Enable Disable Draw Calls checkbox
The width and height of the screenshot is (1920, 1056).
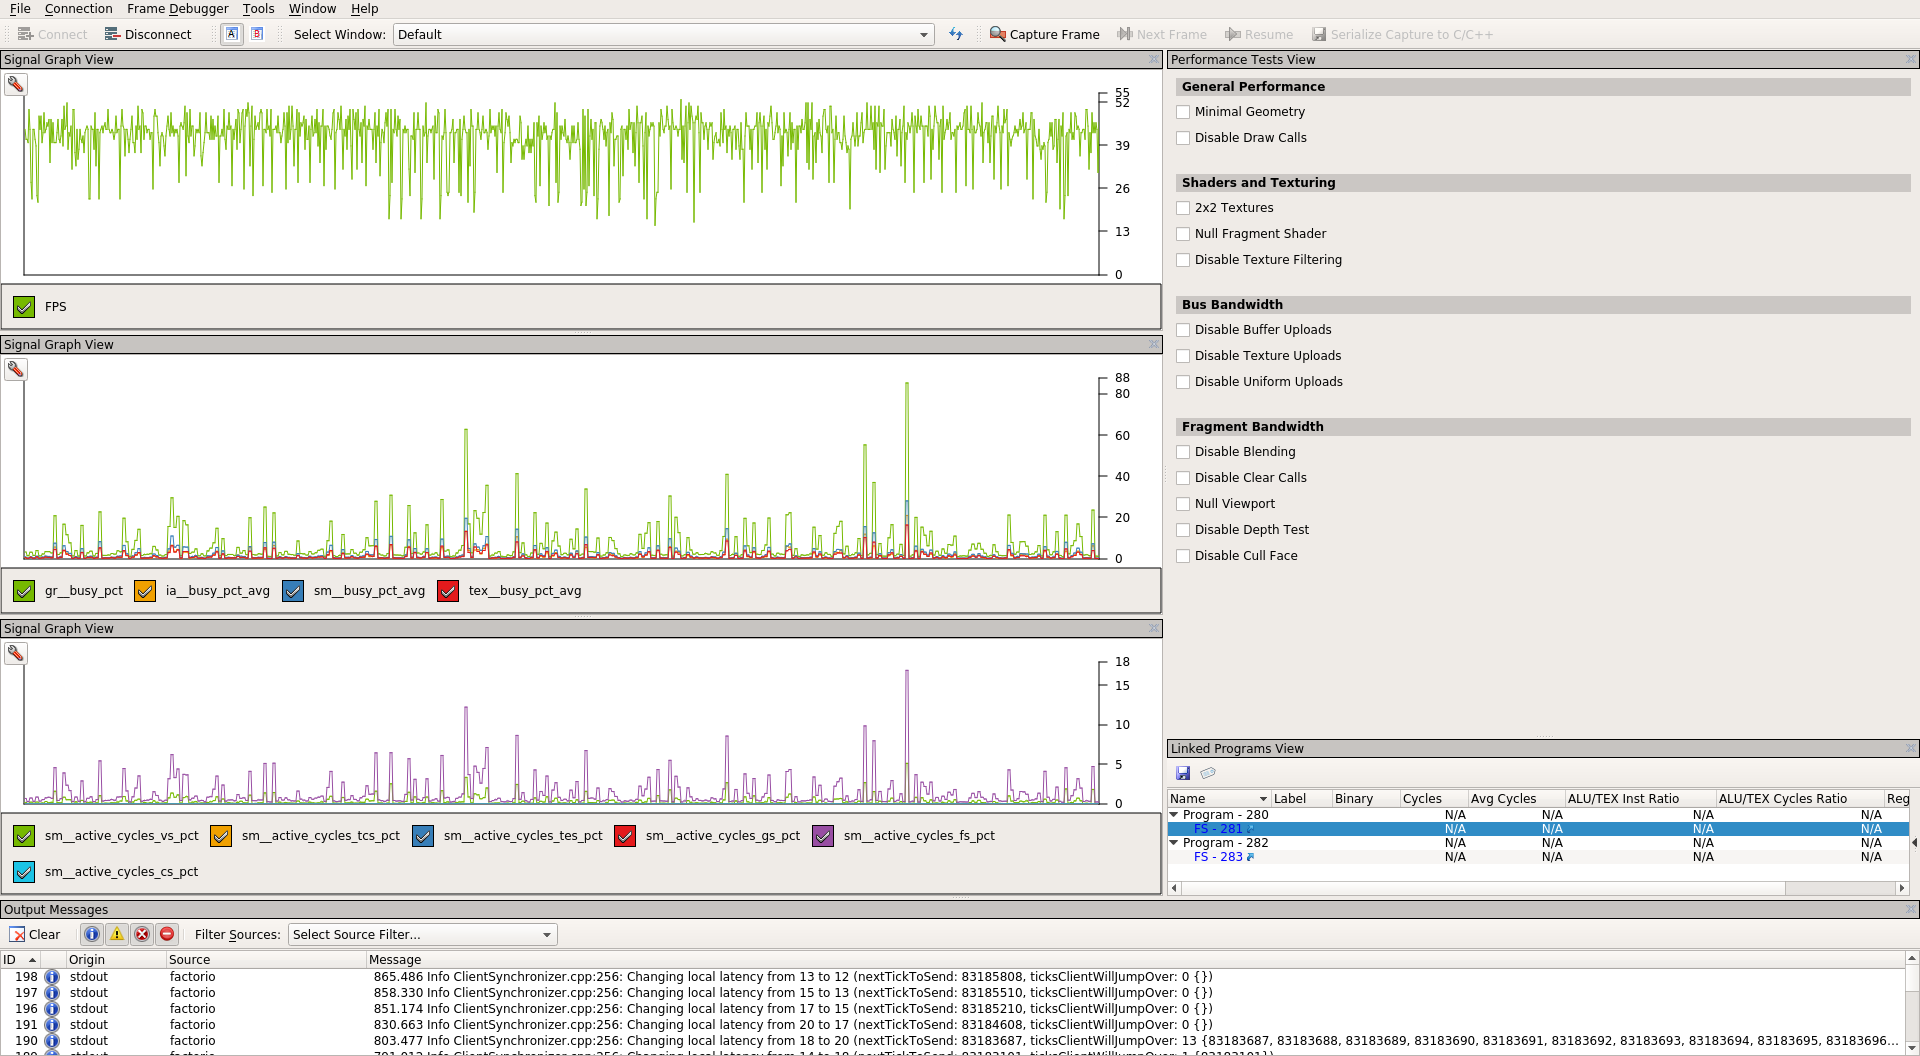(1183, 138)
